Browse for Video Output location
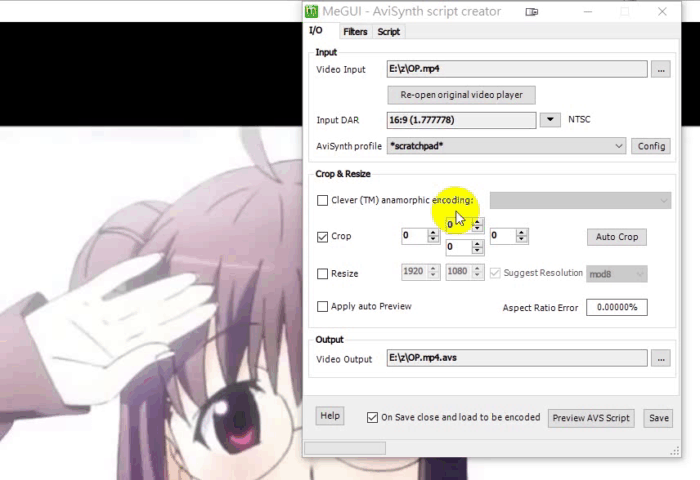 pyautogui.click(x=661, y=359)
